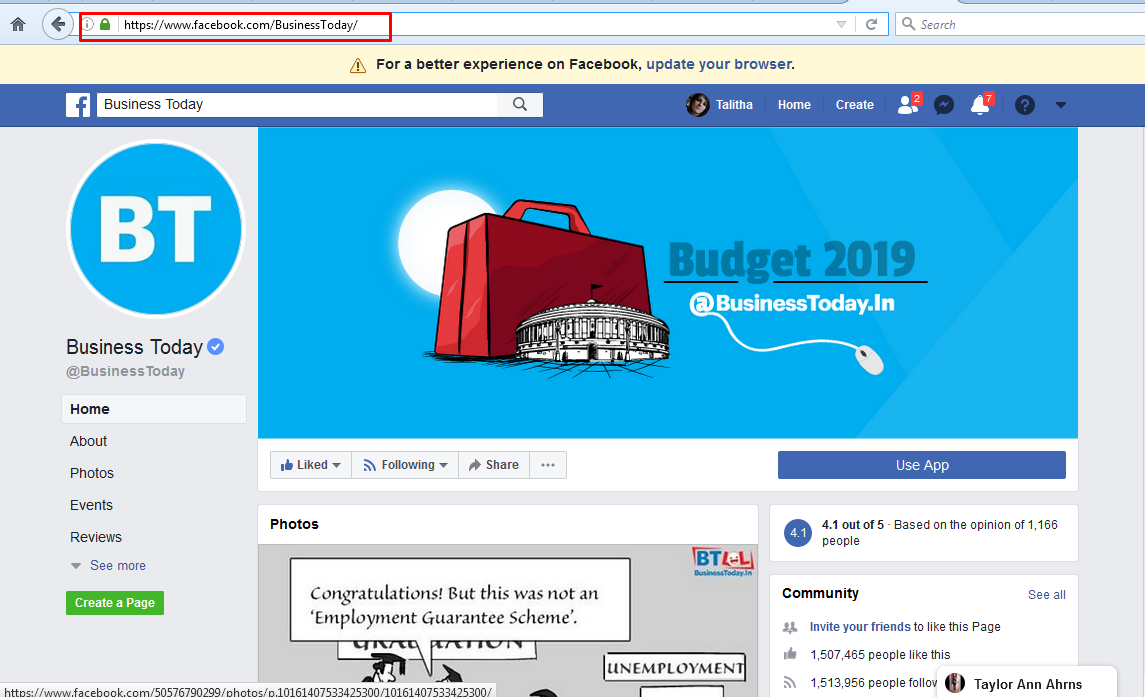Click the Share button
1145x697 pixels.
tap(494, 465)
